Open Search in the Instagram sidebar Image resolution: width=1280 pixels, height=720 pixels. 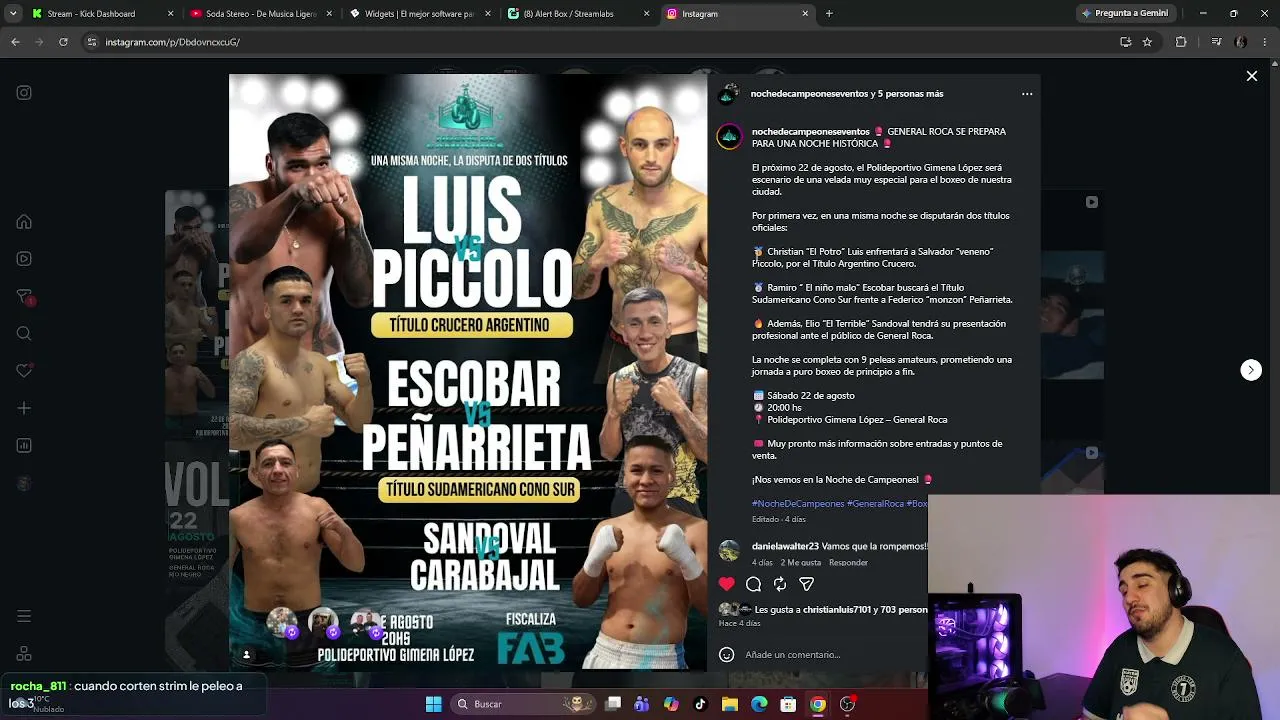(24, 334)
